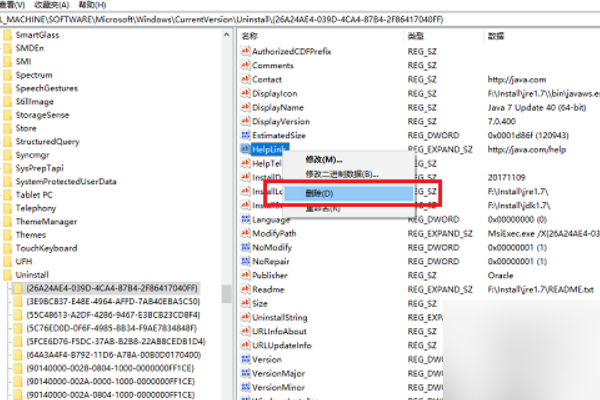Image resolution: width=600 pixels, height=400 pixels.
Task: Click the data cell '0x0001d86f (120943)'
Action: tap(528, 136)
